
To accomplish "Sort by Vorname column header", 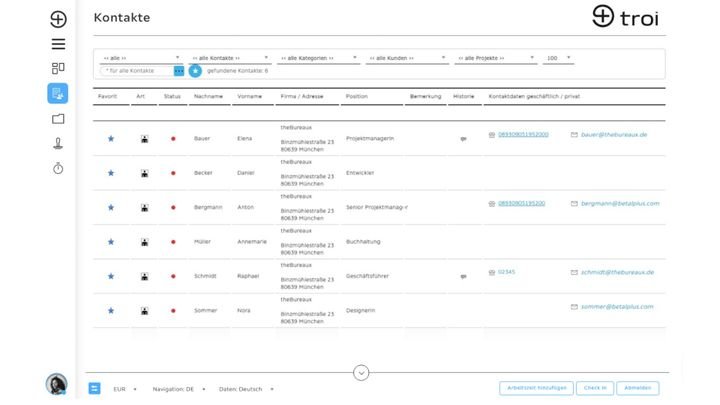I will (249, 96).
